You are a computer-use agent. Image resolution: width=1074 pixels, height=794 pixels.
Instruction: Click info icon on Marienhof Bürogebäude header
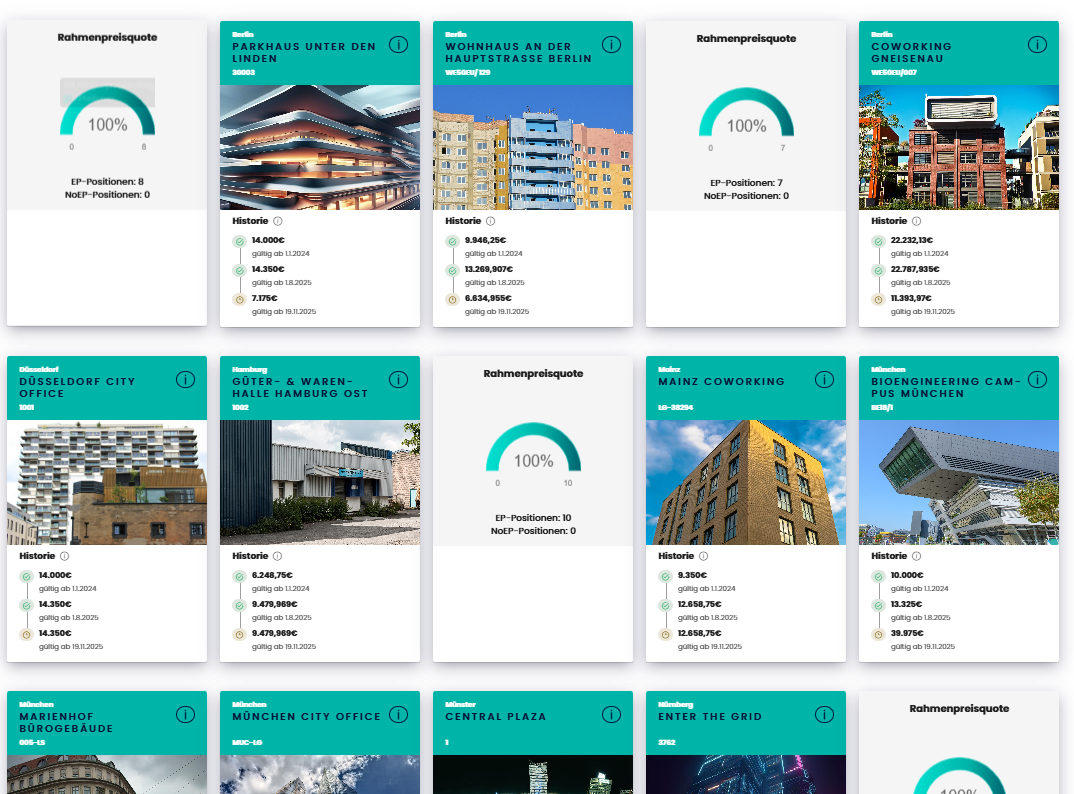185,715
